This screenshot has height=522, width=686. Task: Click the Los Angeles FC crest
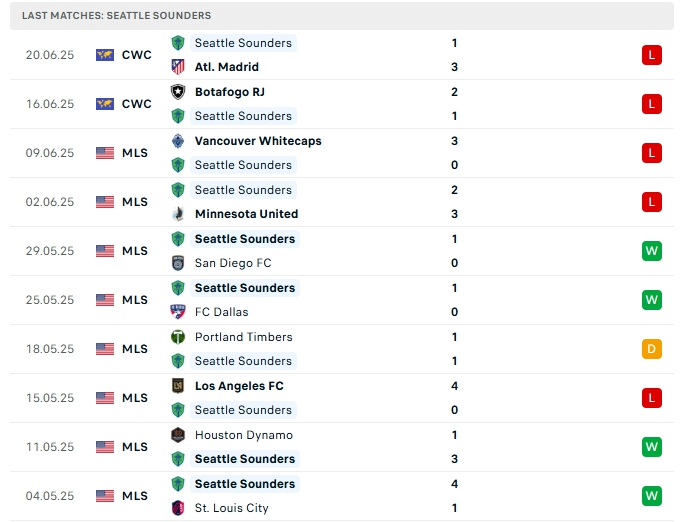click(178, 386)
